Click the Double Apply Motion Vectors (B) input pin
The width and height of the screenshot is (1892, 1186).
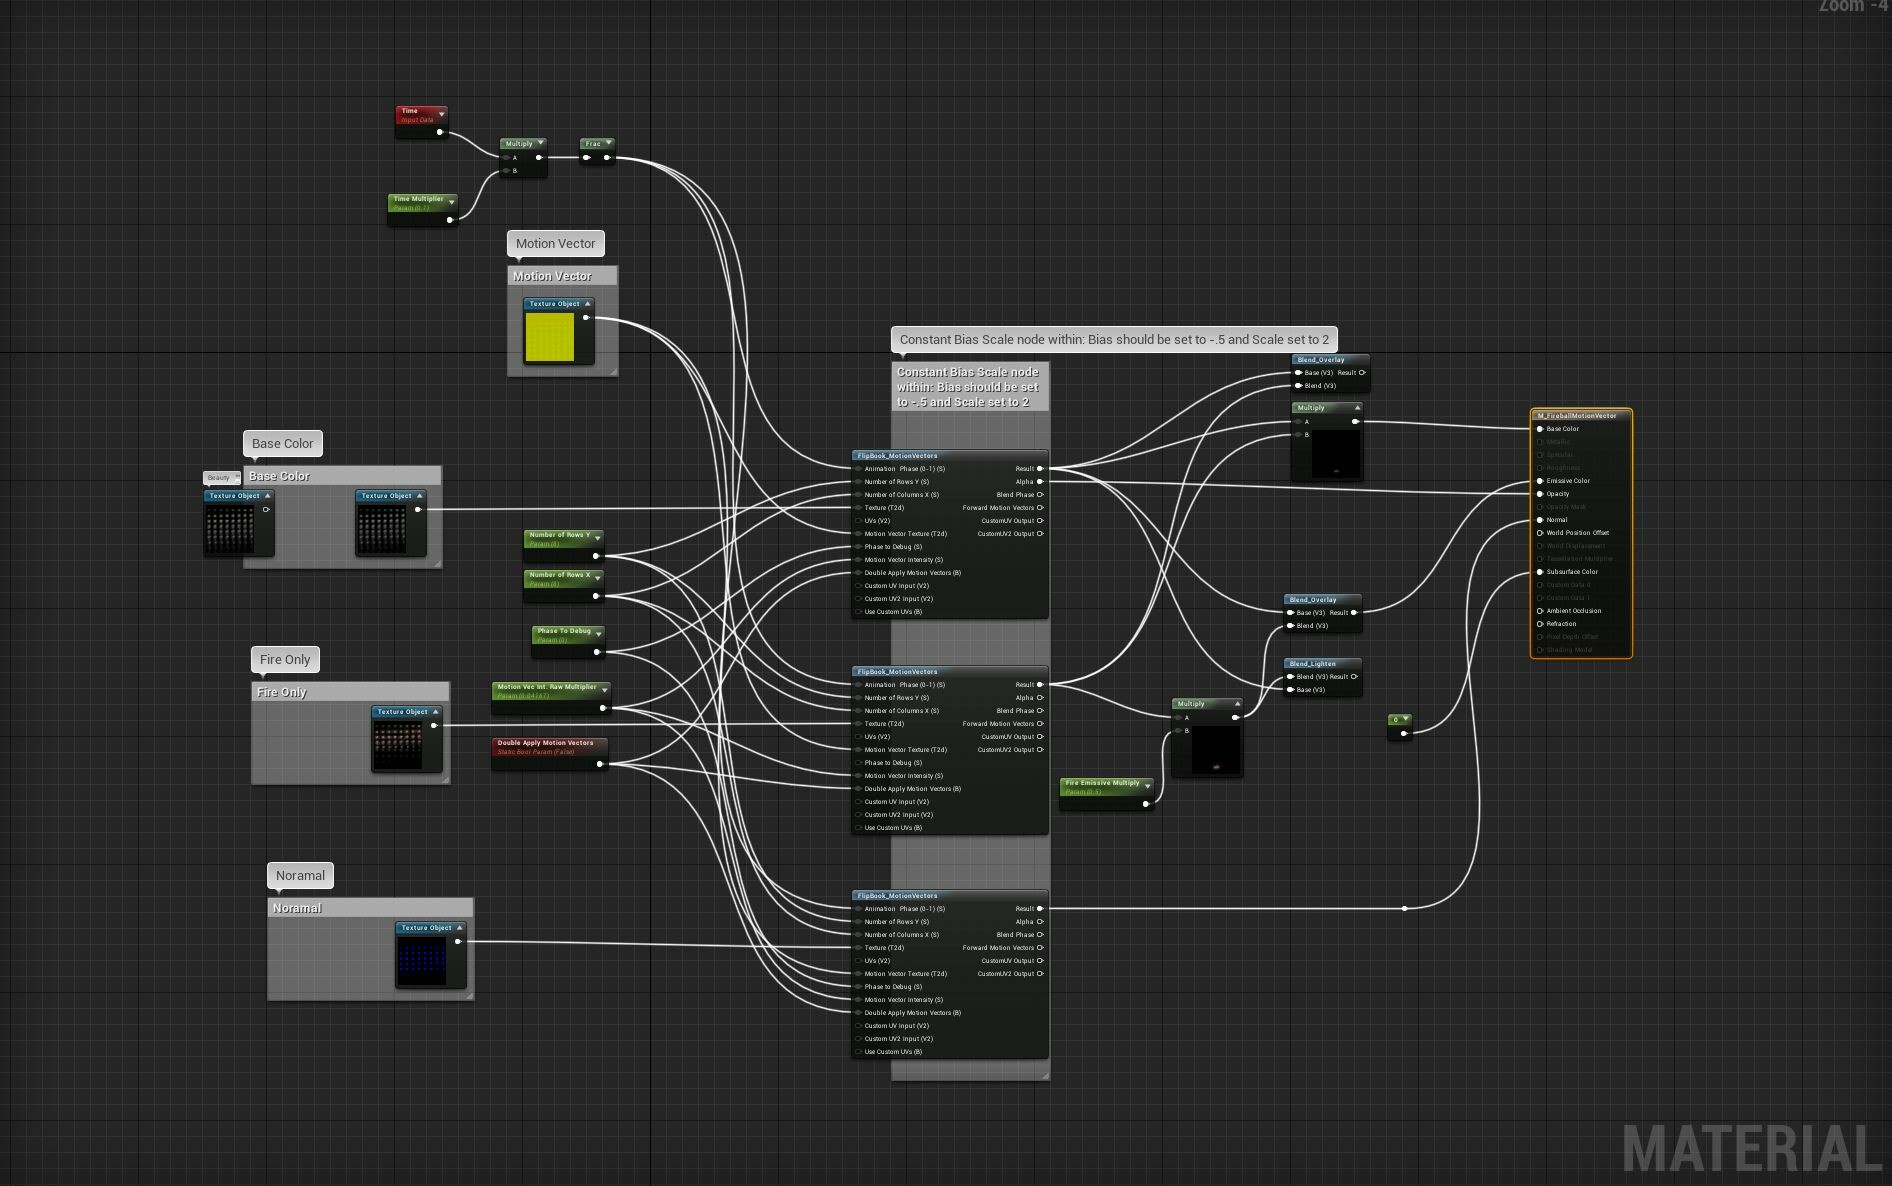coord(858,573)
